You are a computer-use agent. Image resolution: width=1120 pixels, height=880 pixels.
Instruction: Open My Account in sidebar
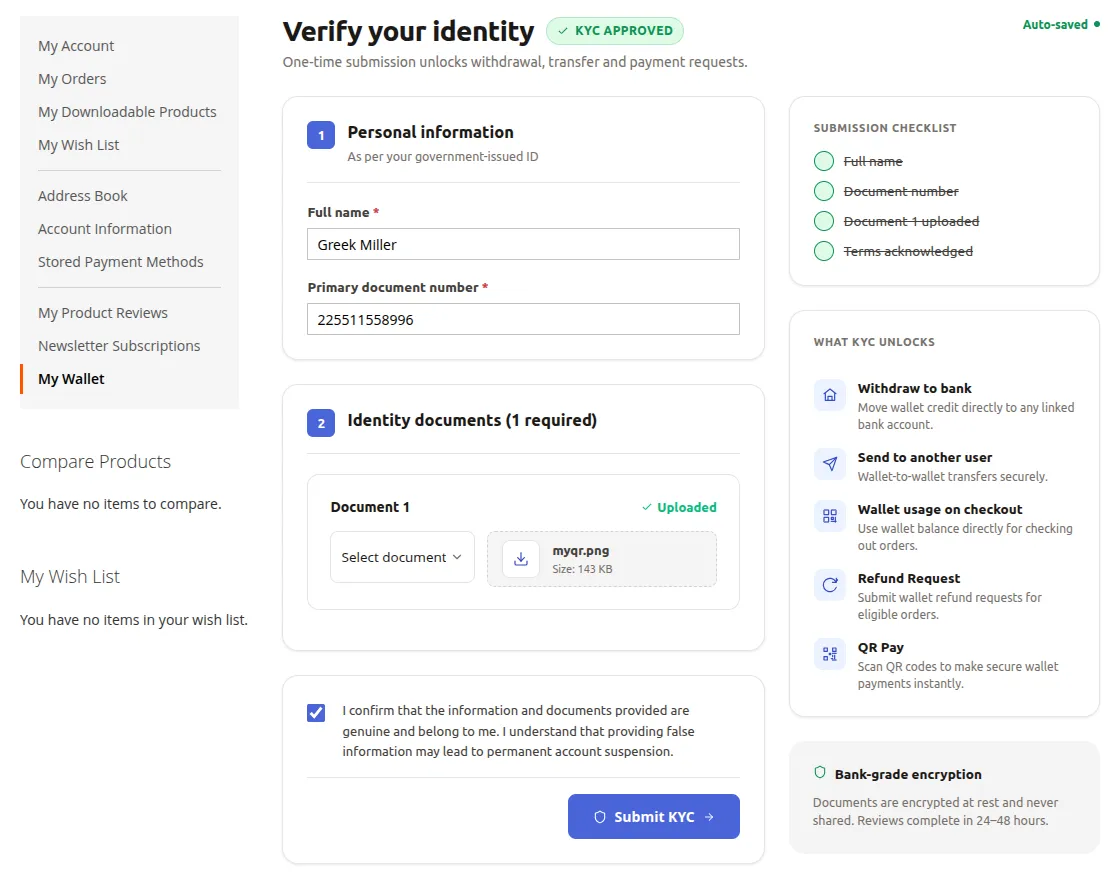pyautogui.click(x=76, y=46)
